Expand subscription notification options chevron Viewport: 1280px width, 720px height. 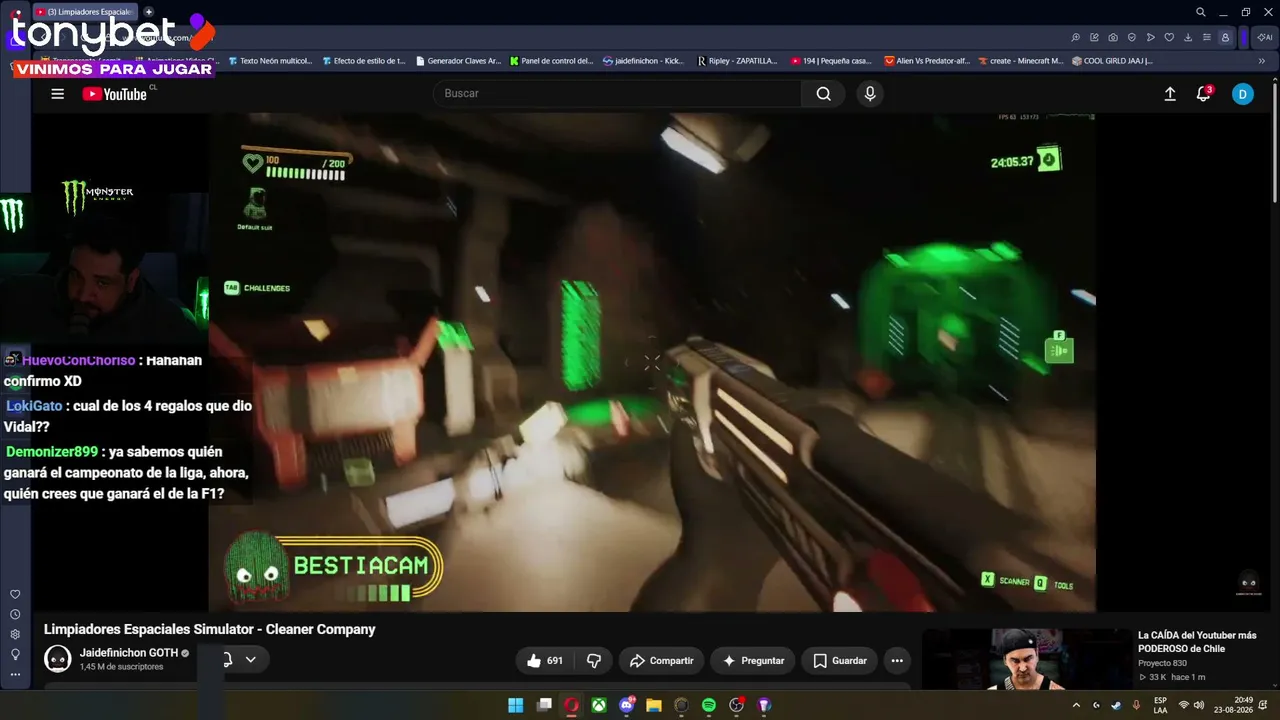(251, 659)
